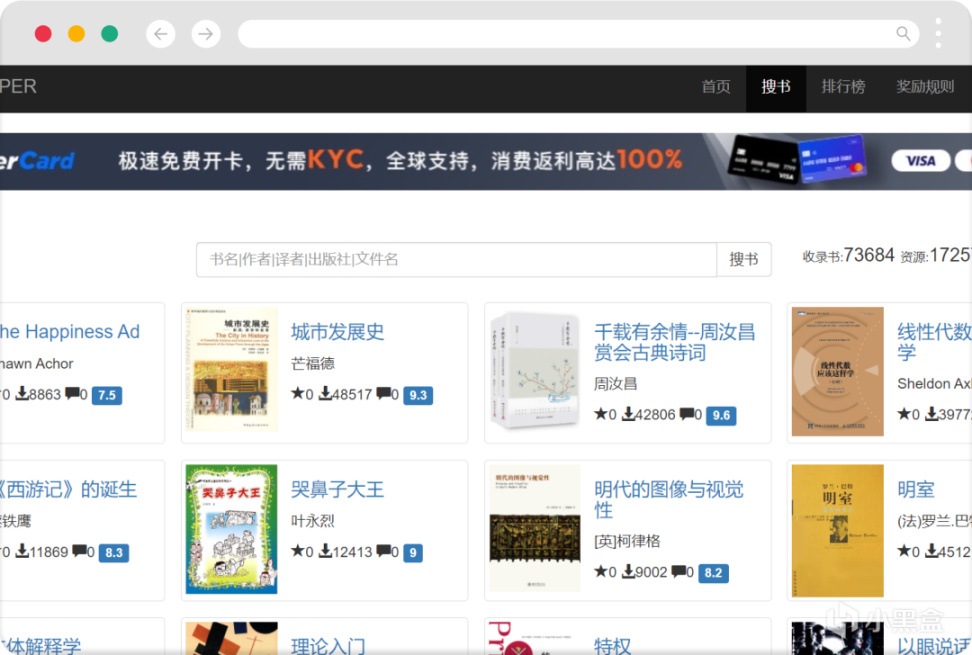Click the 明代的图像与视觉性 cover thumbnail
Screen dimensions: 972x655
pyautogui.click(x=534, y=528)
